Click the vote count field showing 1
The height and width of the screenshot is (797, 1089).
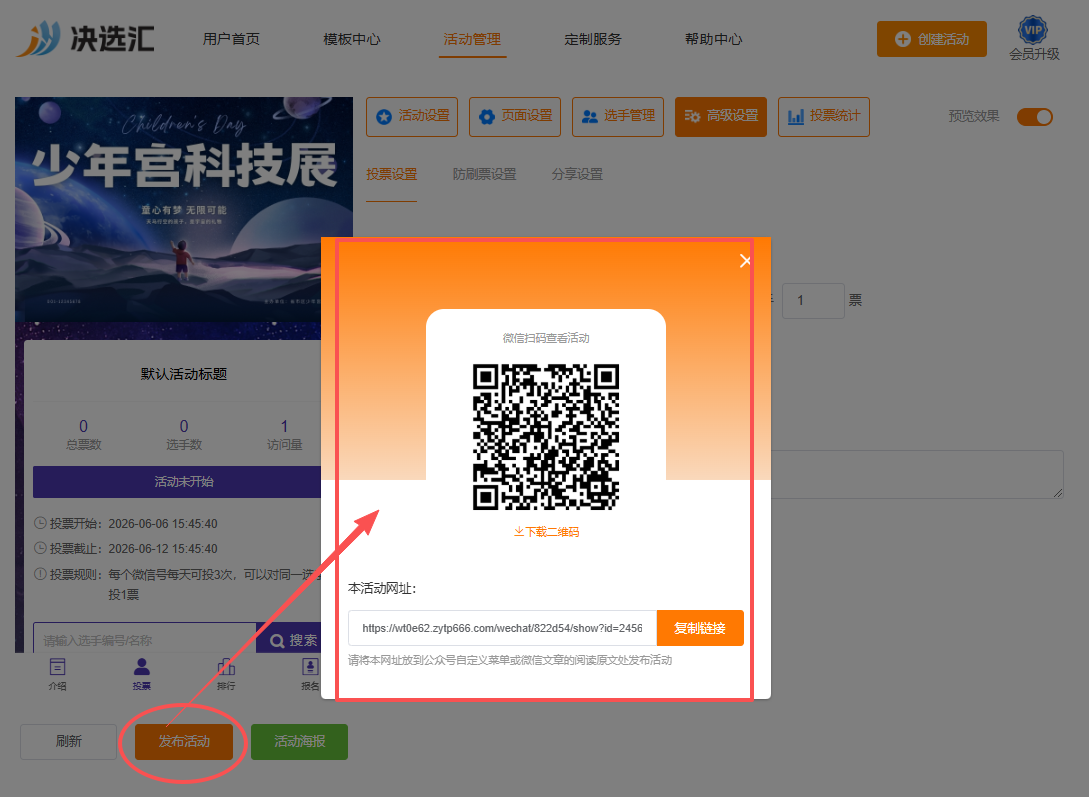[x=813, y=301]
